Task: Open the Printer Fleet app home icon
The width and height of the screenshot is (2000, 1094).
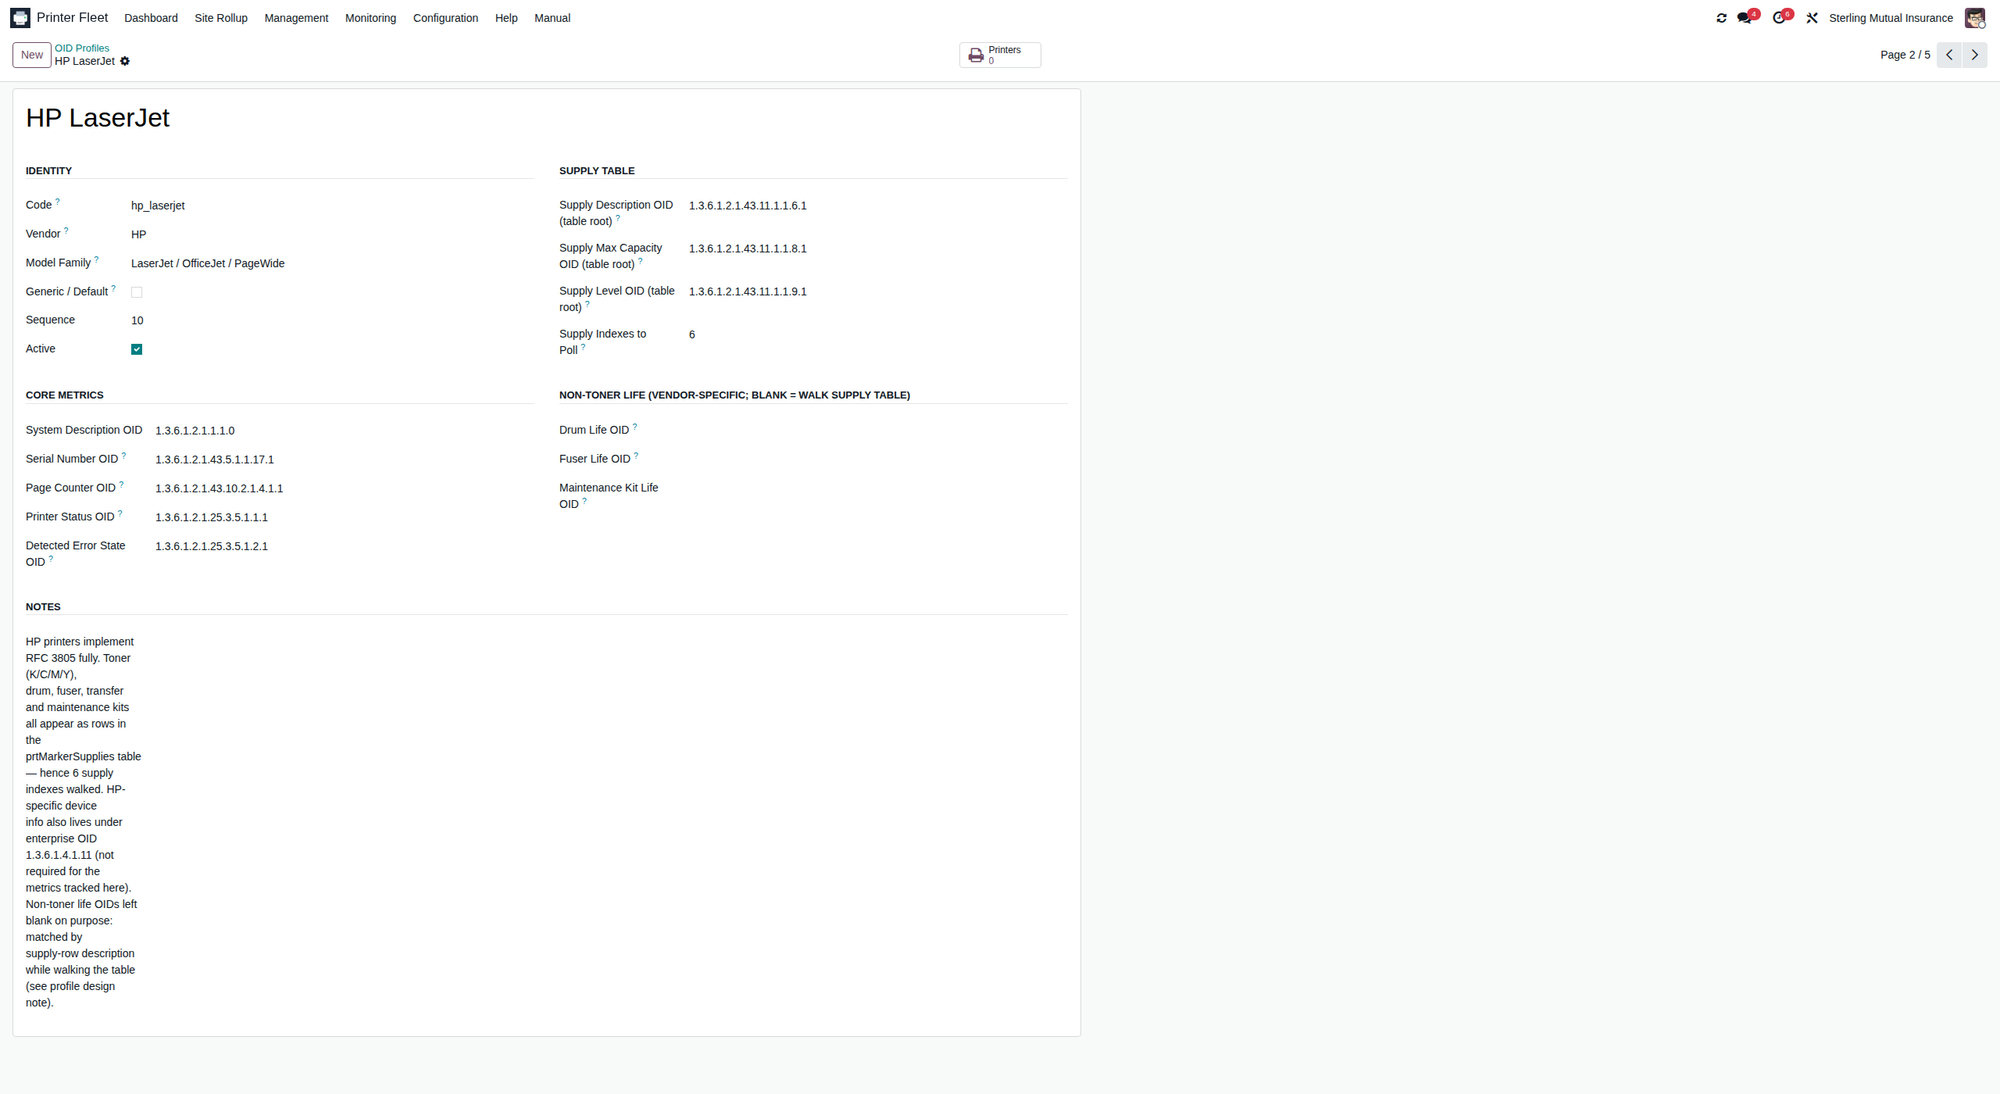Action: point(20,18)
